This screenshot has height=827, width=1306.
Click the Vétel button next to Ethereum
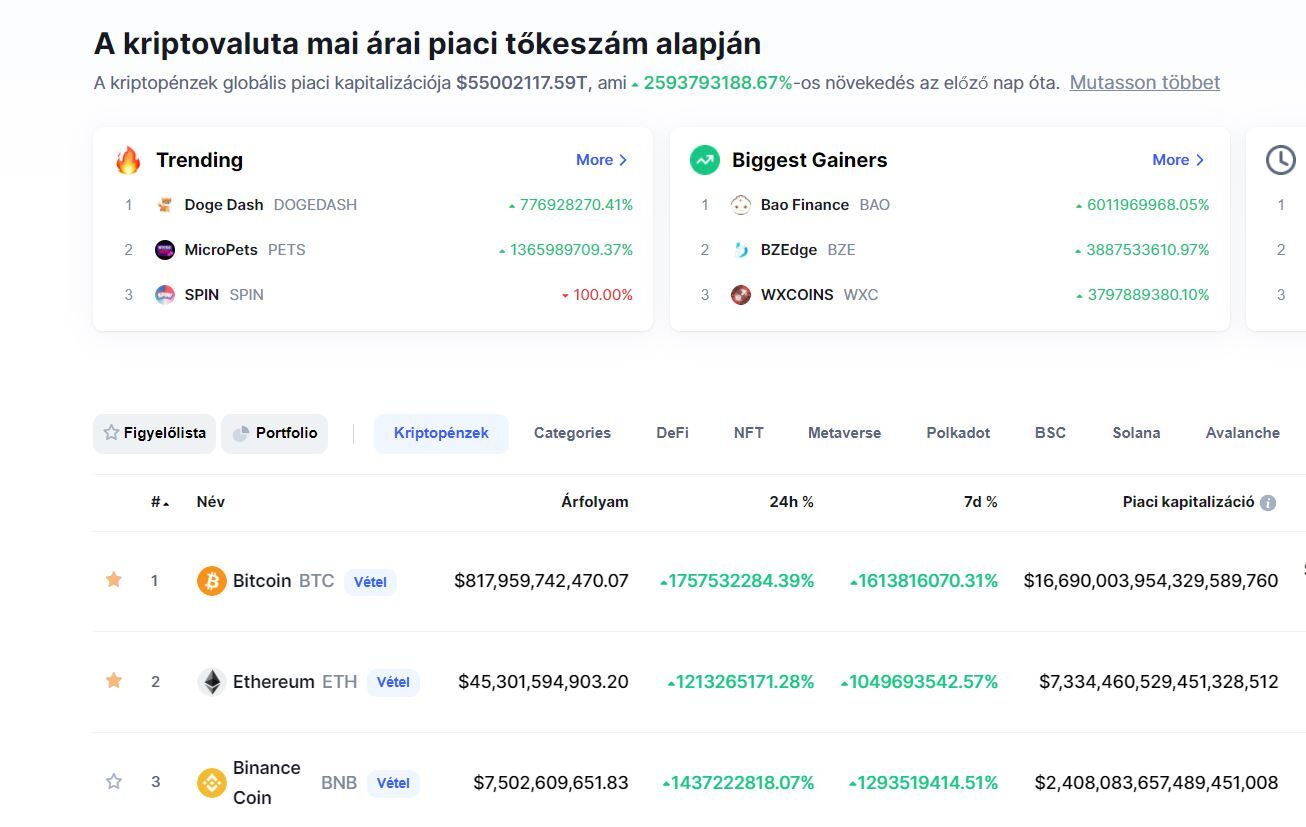coord(393,683)
